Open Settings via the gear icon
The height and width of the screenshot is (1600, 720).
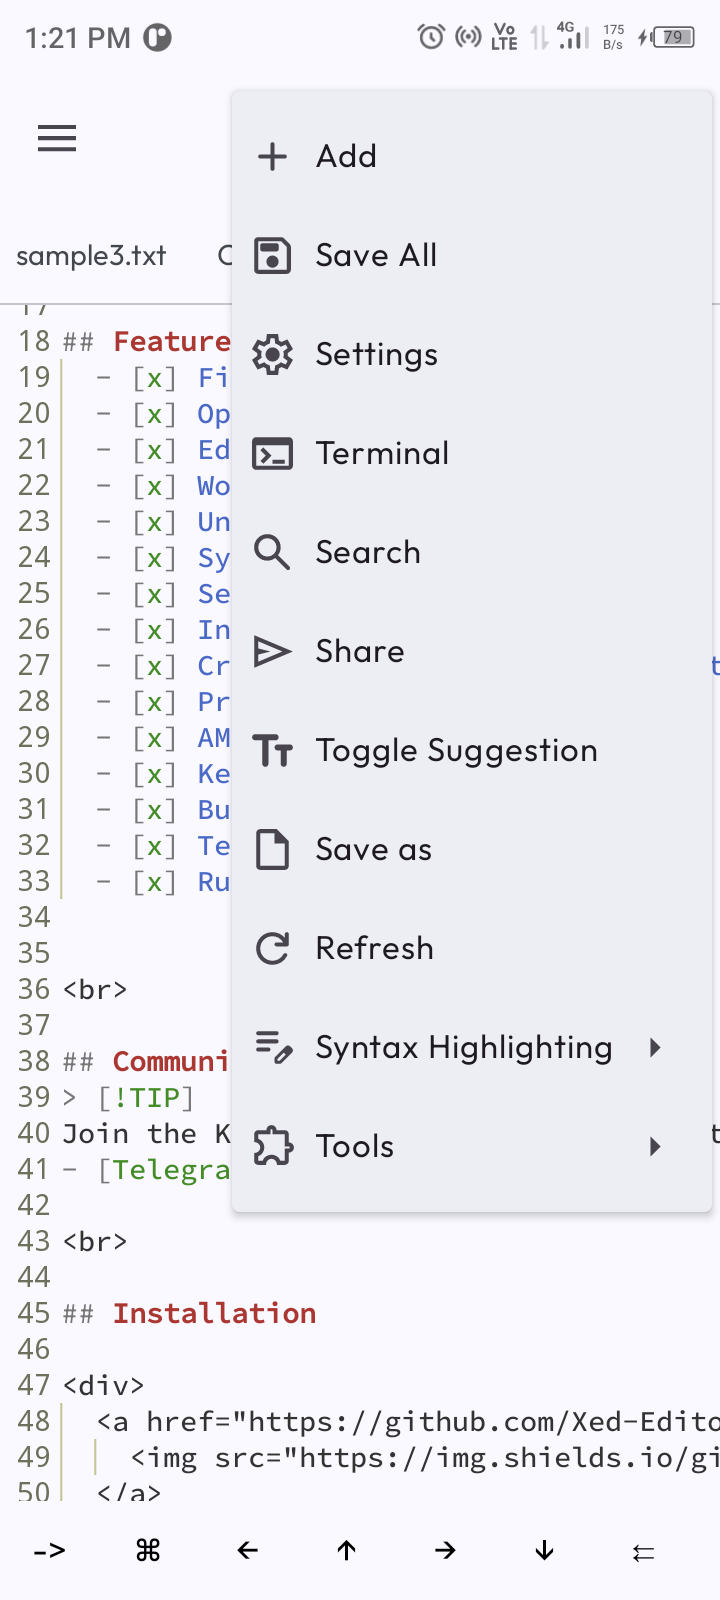[x=272, y=354]
